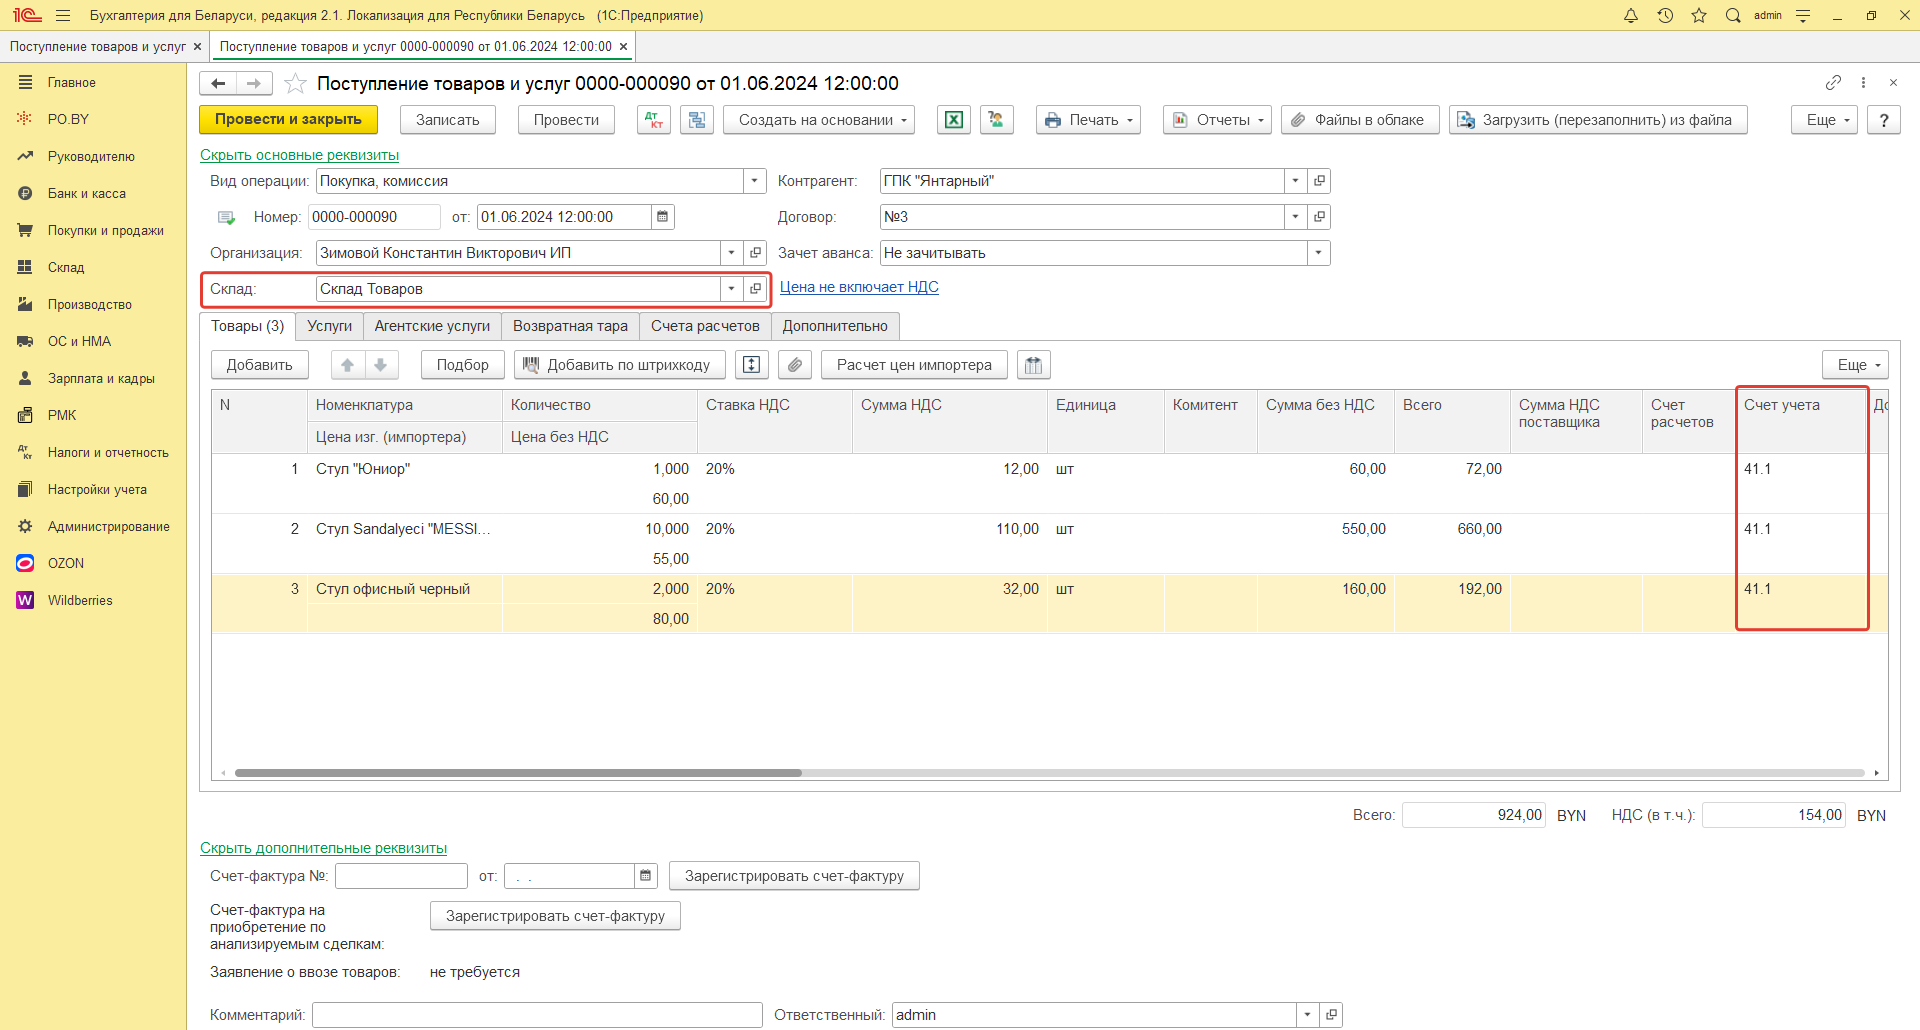Switch to Дополнительно tab
The height and width of the screenshot is (1030, 1920).
point(835,326)
